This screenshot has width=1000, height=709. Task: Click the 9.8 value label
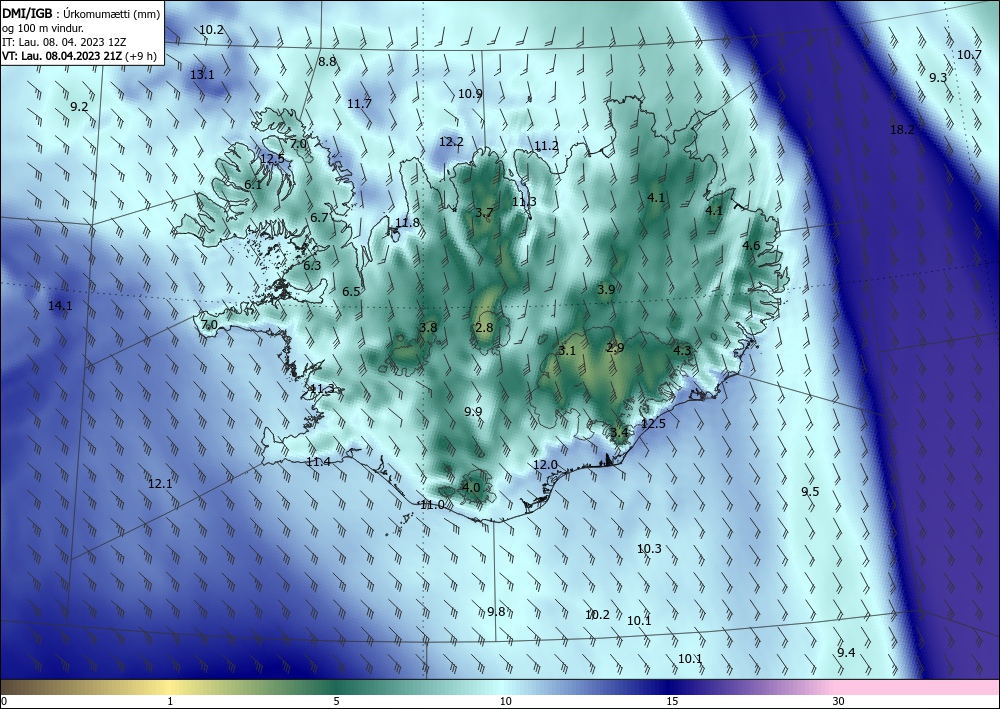[x=496, y=611]
